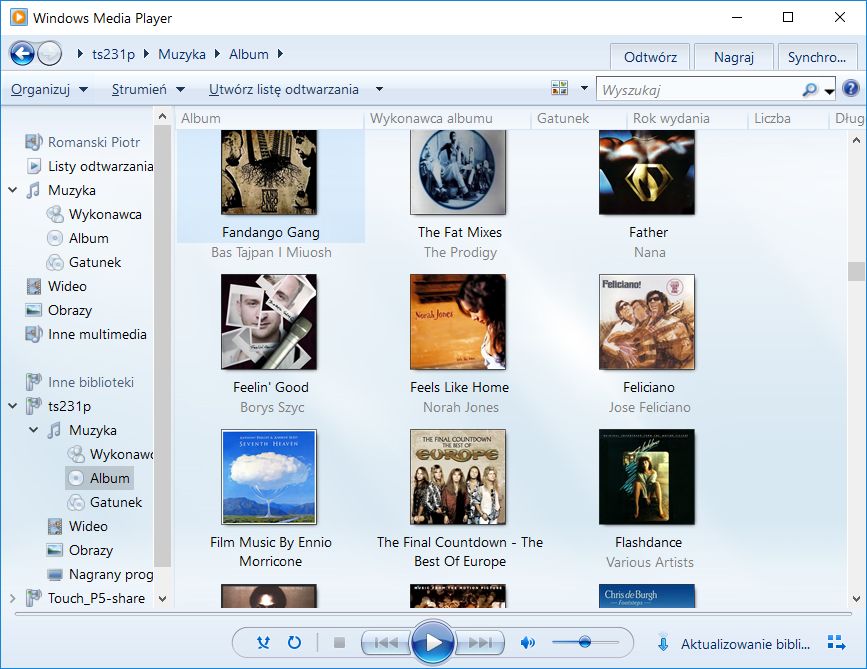This screenshot has height=669, width=867.
Task: Click the greyed Forward navigation arrow
Action: pyautogui.click(x=50, y=54)
